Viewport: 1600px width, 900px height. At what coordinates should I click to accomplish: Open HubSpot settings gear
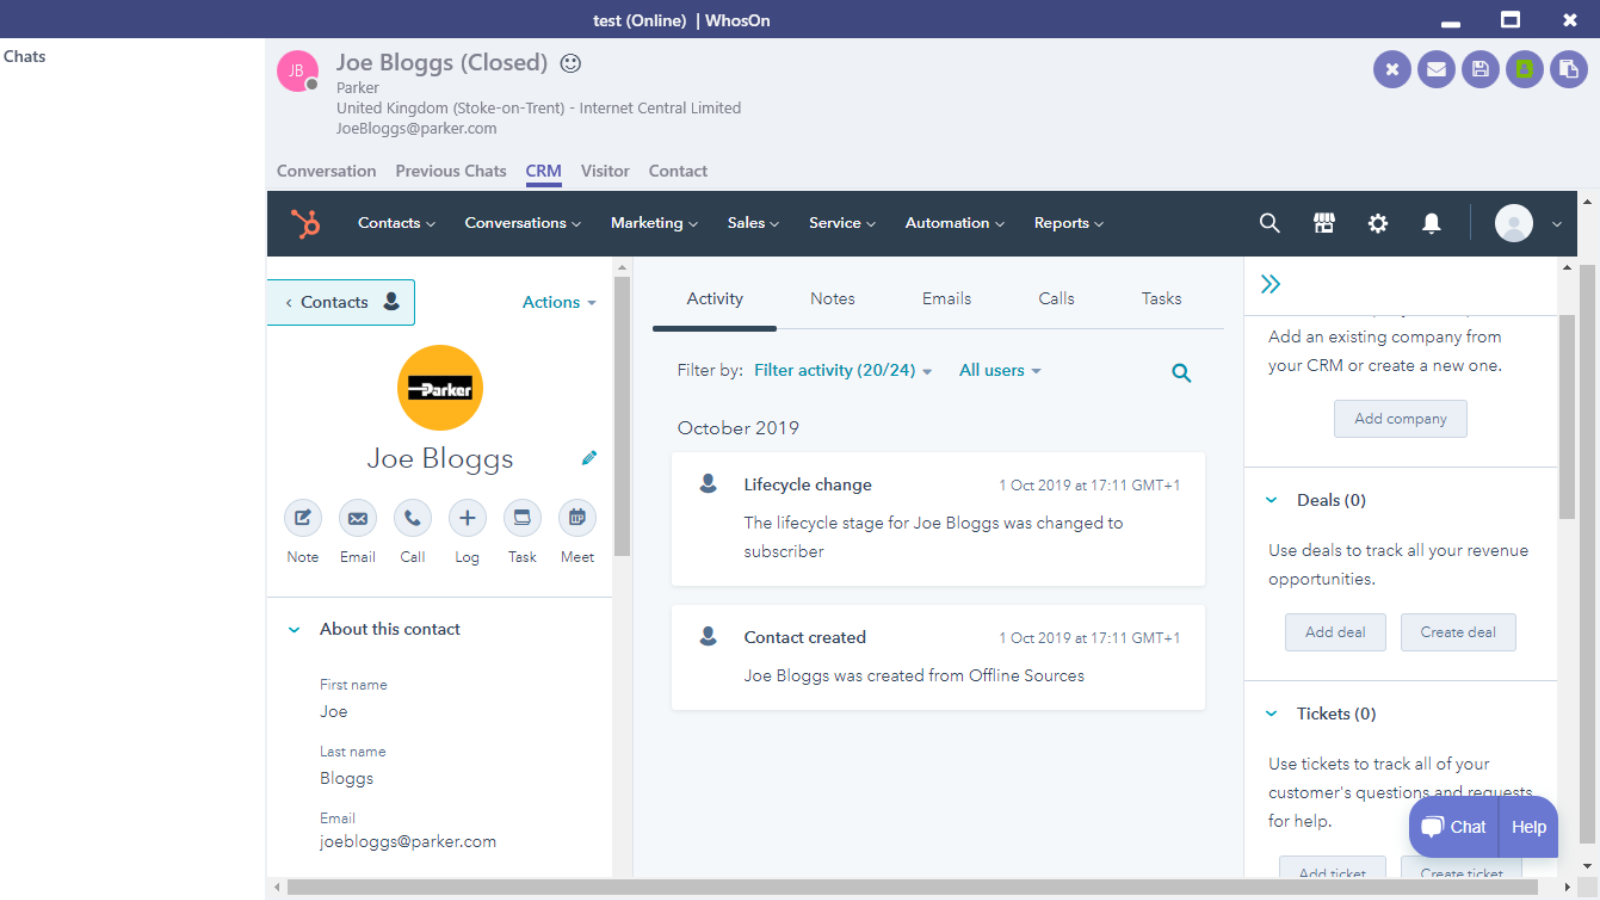click(x=1377, y=223)
